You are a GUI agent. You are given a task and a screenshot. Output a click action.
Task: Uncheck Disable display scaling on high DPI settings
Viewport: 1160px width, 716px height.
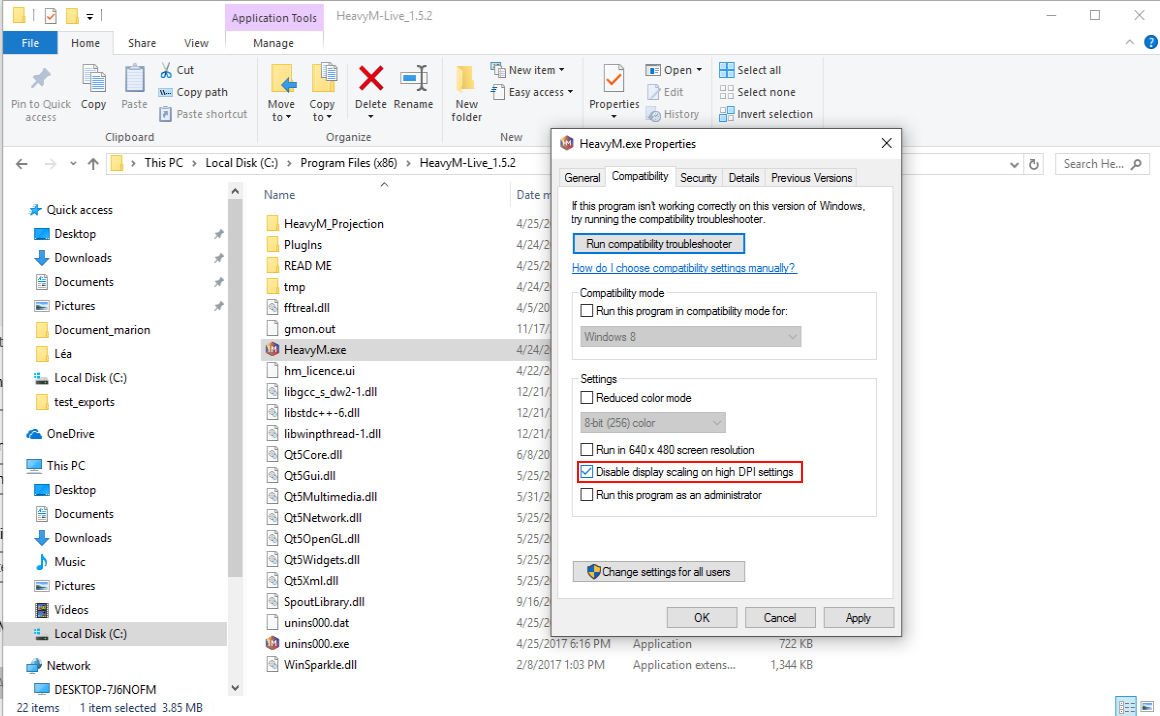coord(587,472)
